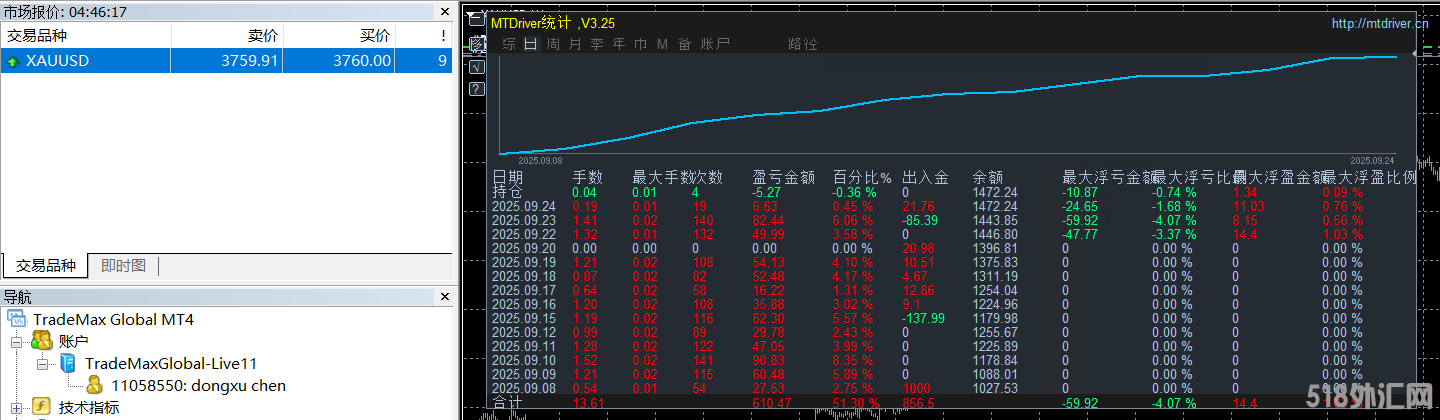Click the XAUUSD green arrow icon
Image resolution: width=1440 pixels, height=420 pixels.
(12, 61)
